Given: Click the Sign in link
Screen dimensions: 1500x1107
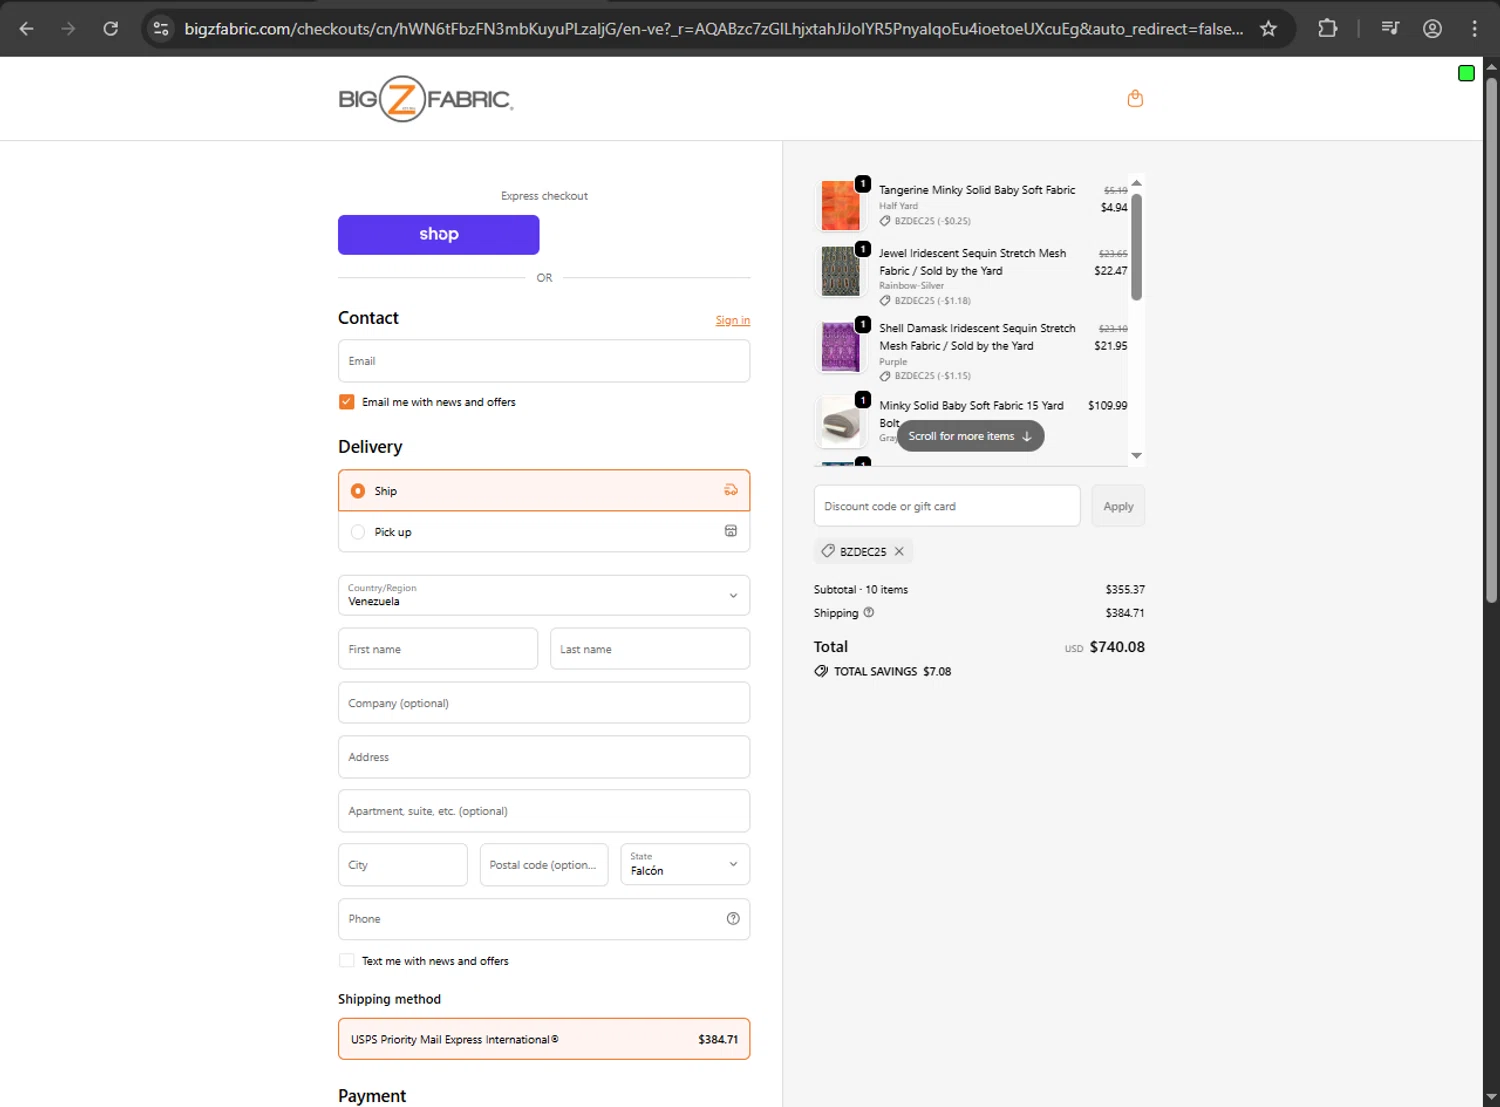Looking at the screenshot, I should [733, 321].
